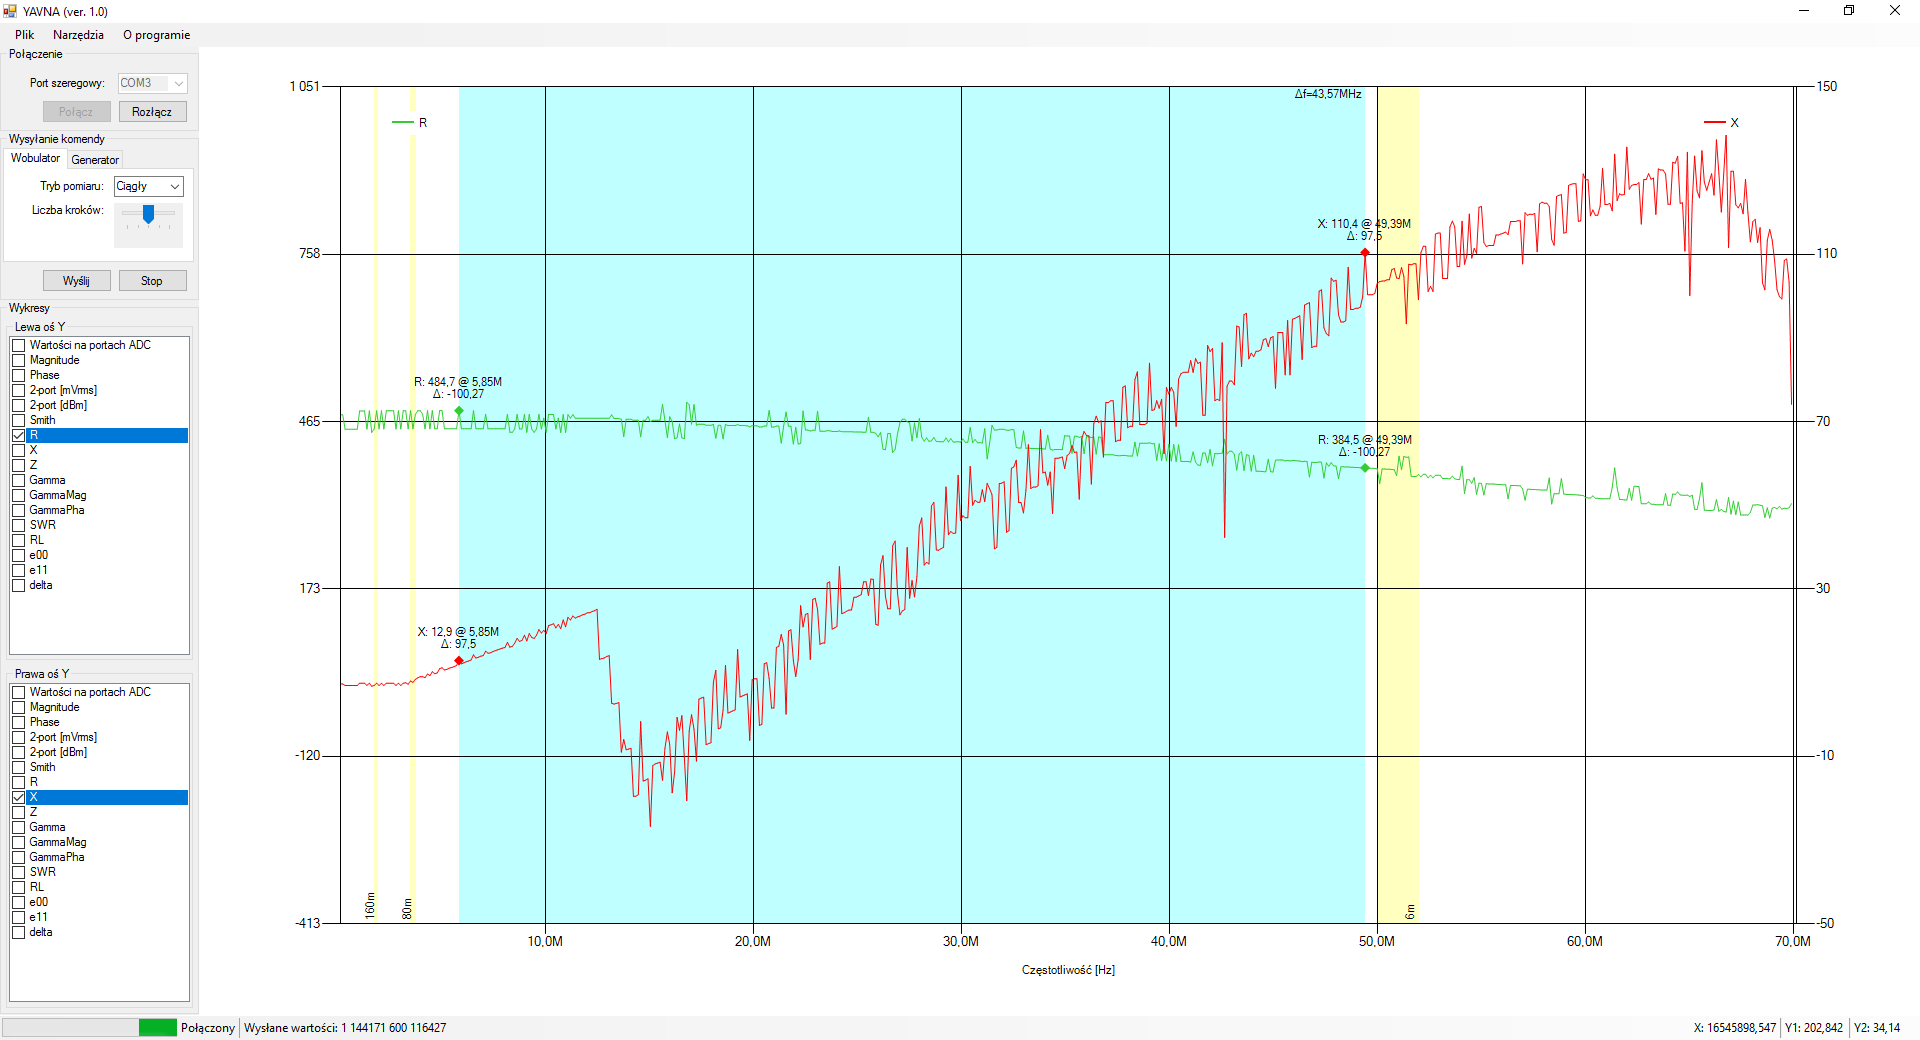
Task: Click the green connection status indicator
Action: (157, 1027)
